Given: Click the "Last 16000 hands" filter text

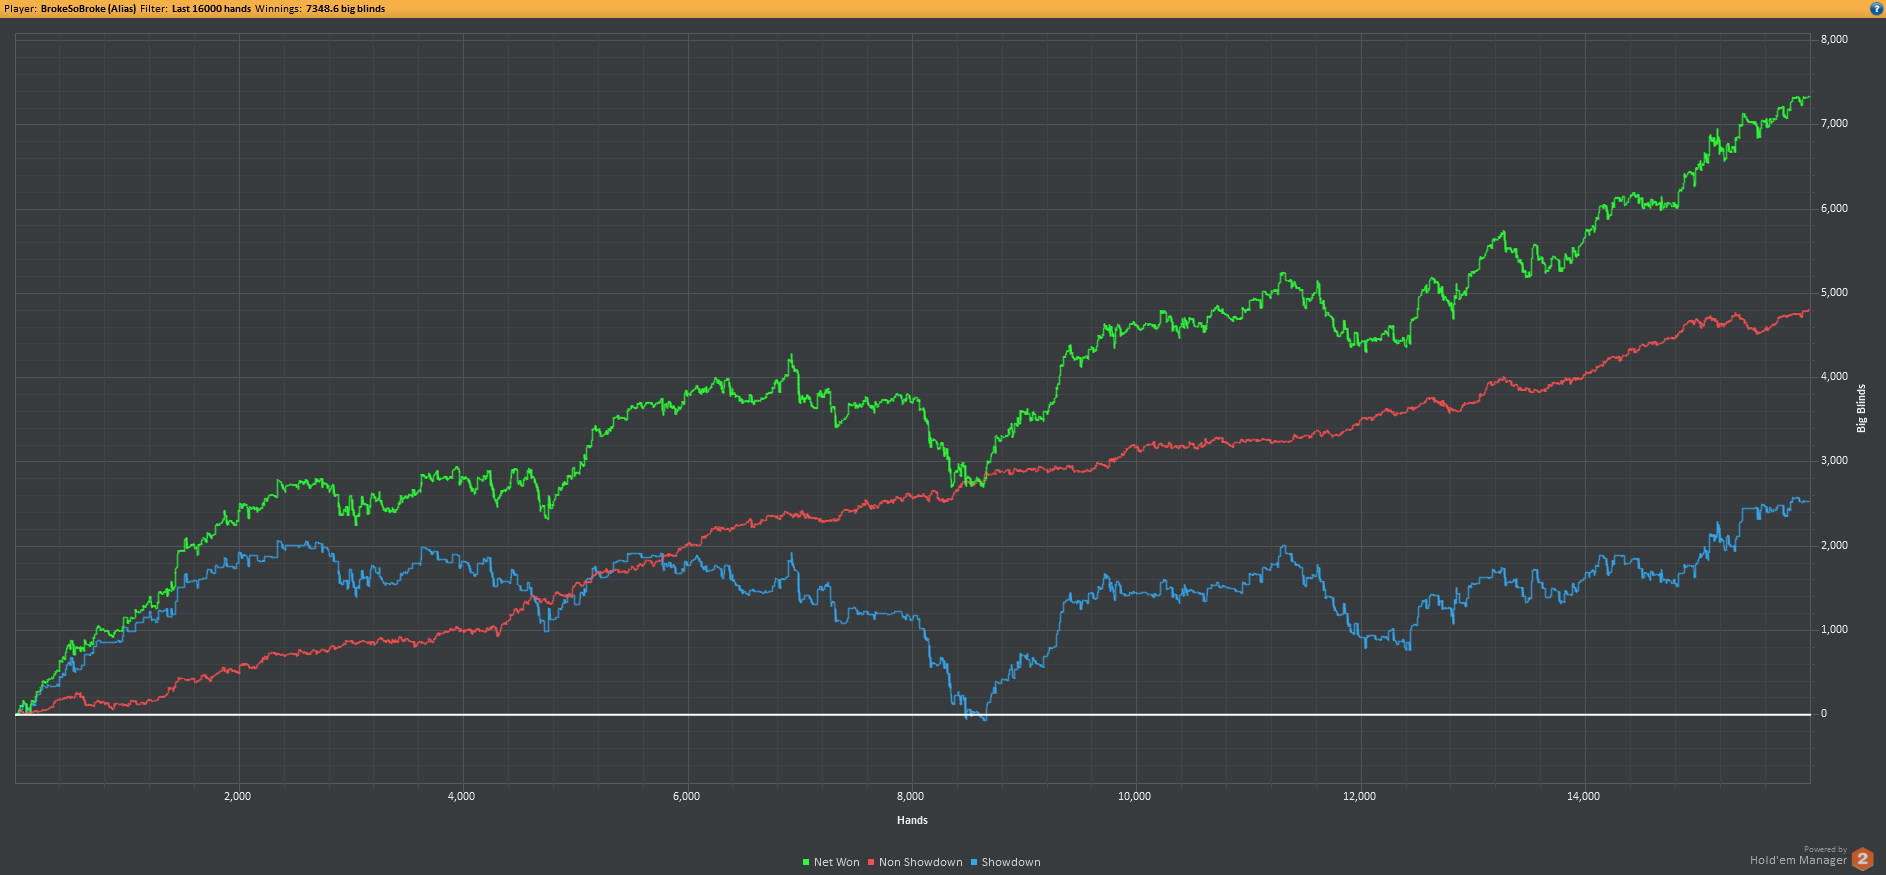Looking at the screenshot, I should [x=211, y=8].
